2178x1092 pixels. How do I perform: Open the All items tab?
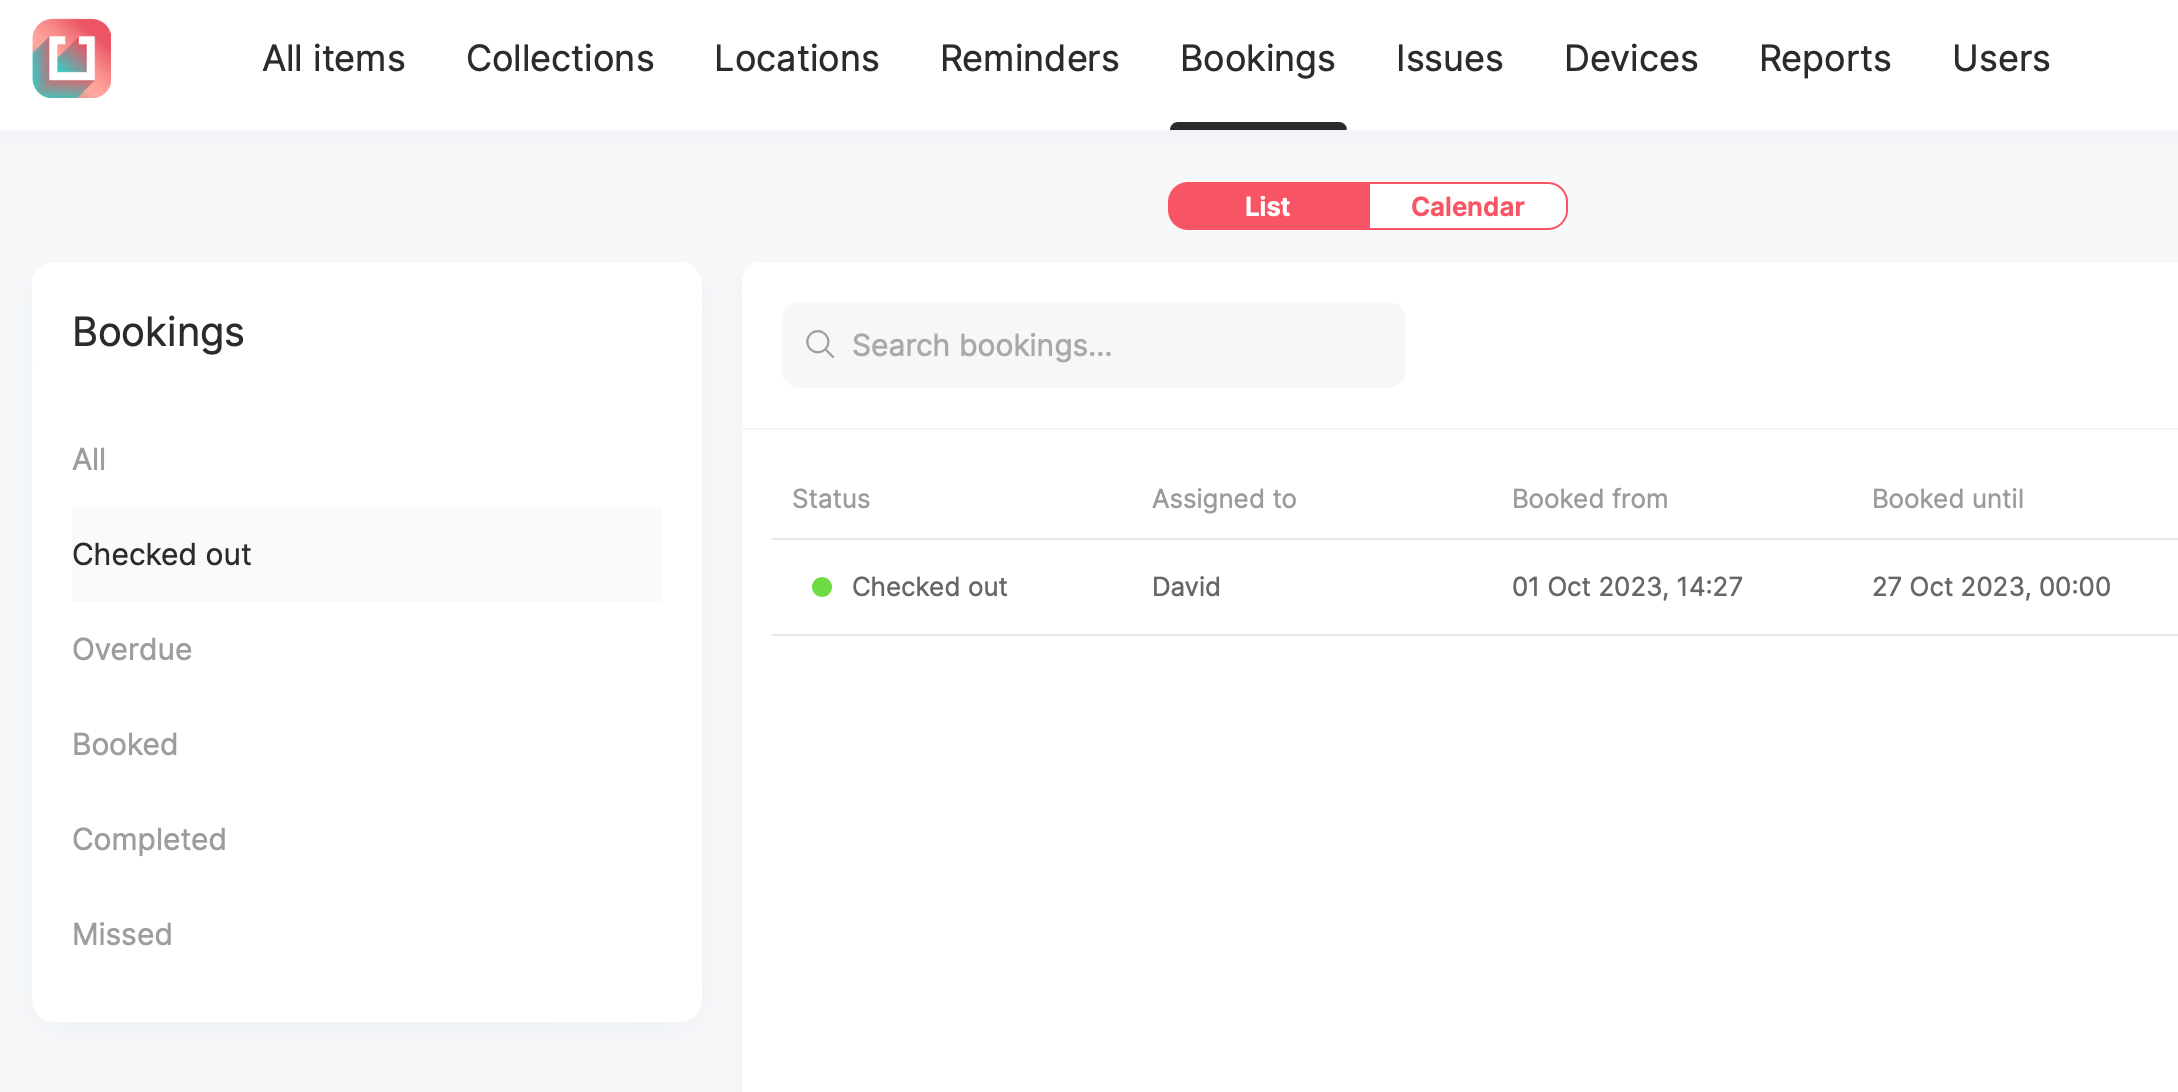click(334, 58)
